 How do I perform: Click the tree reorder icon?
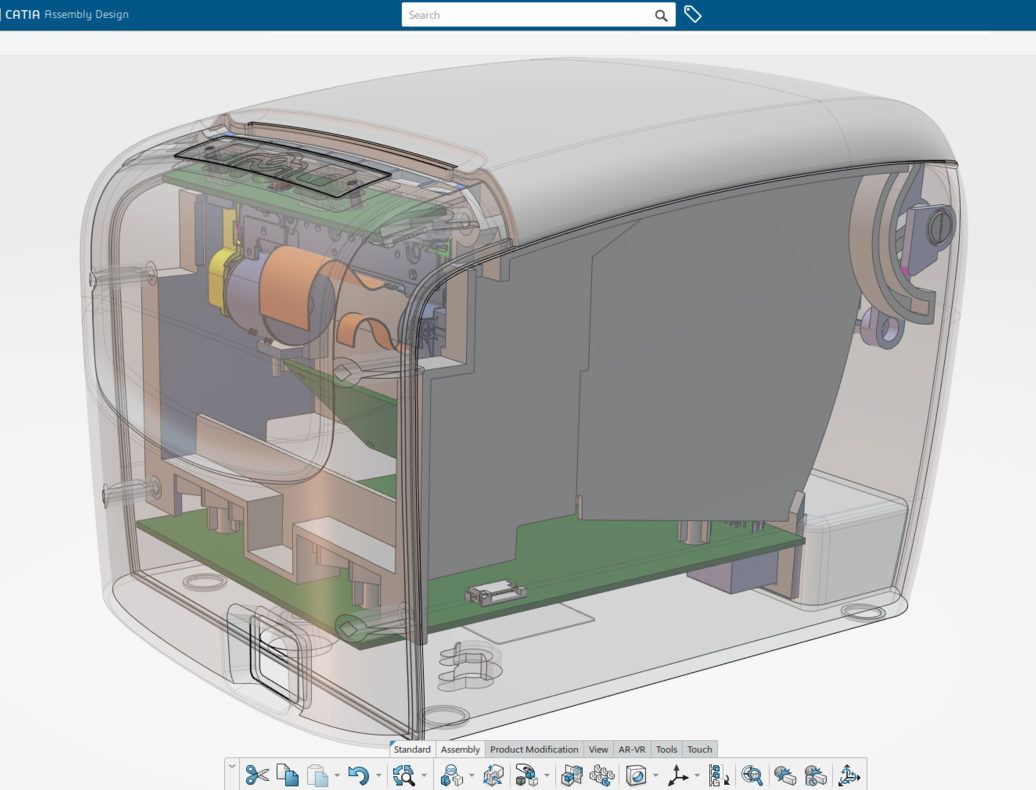[x=718, y=775]
